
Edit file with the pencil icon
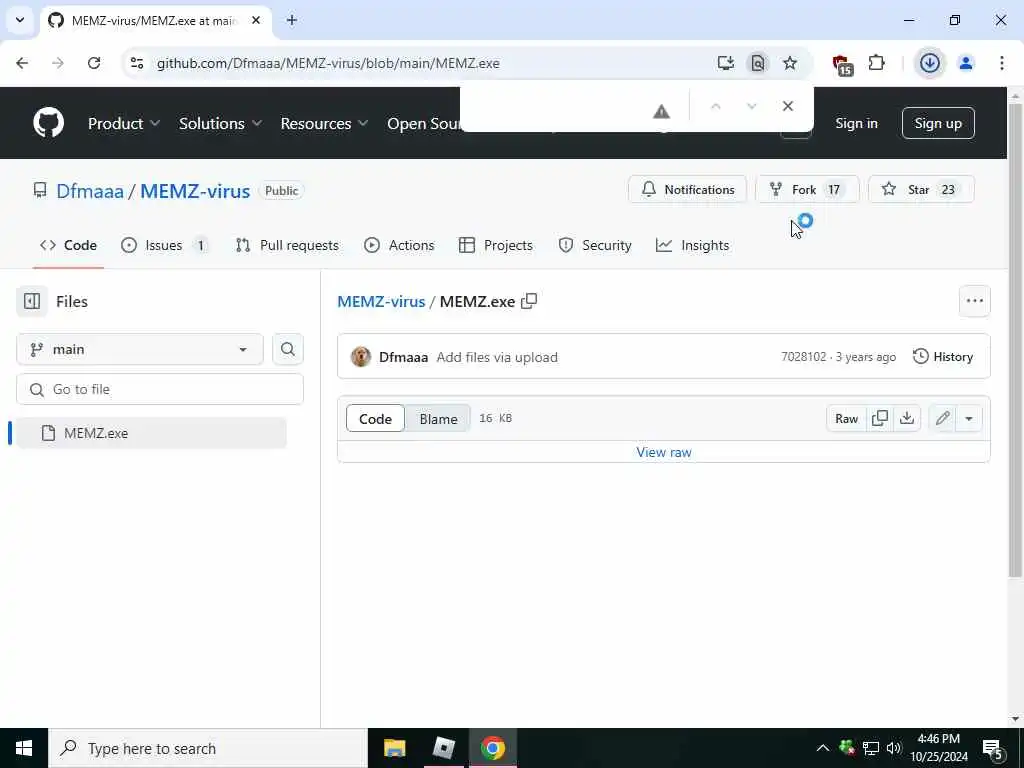942,419
